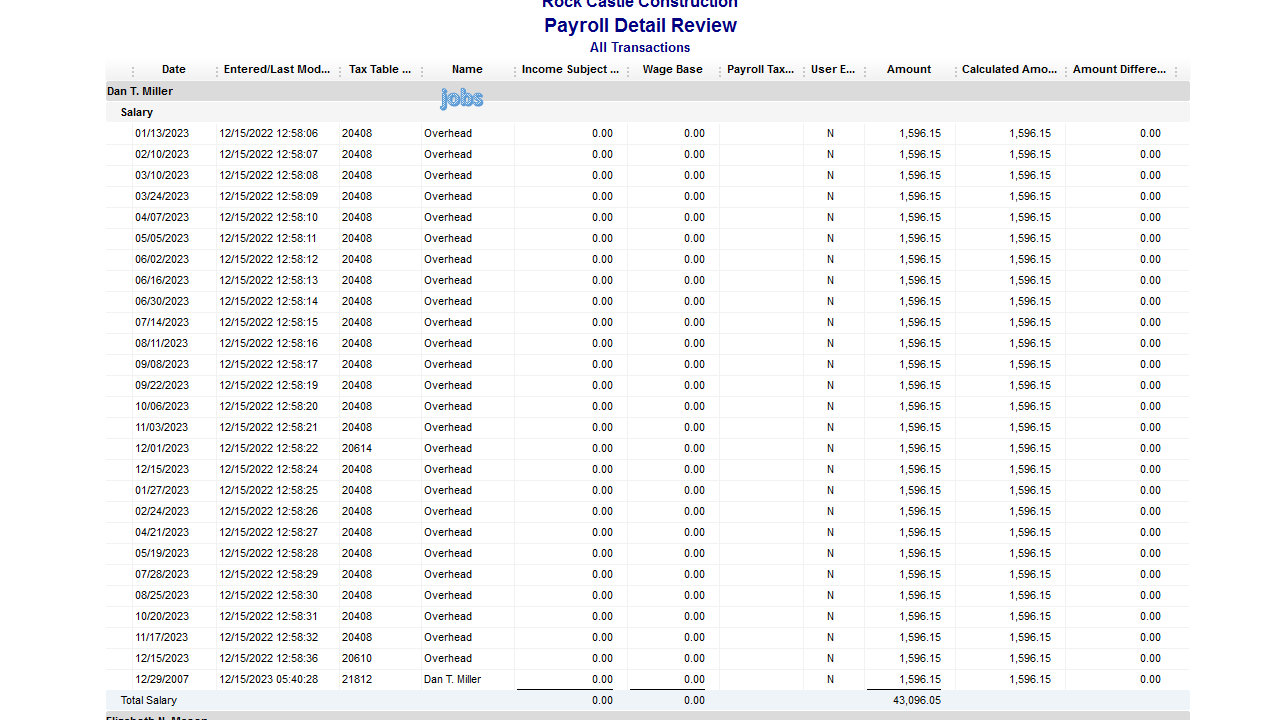Click resize handle between Name and Income Subject
The image size is (1280, 720).
click(x=513, y=71)
